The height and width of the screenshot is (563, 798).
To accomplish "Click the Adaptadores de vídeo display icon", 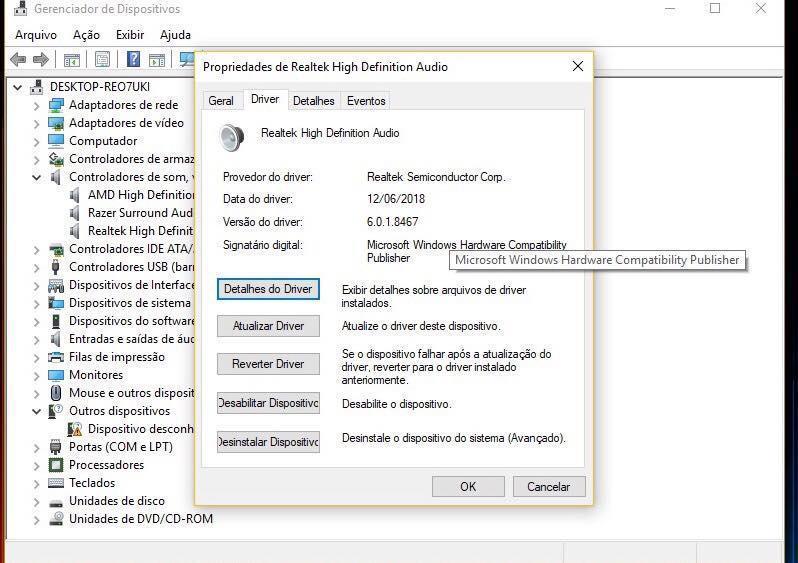I will point(56,123).
